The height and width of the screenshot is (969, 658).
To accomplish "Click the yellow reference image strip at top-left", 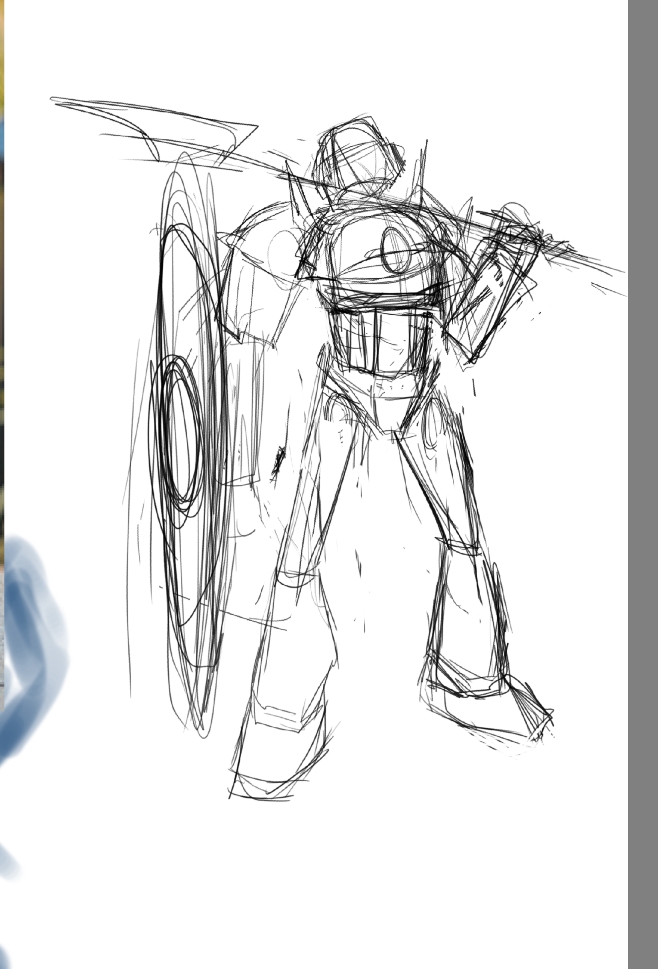I will click(x=3, y=60).
